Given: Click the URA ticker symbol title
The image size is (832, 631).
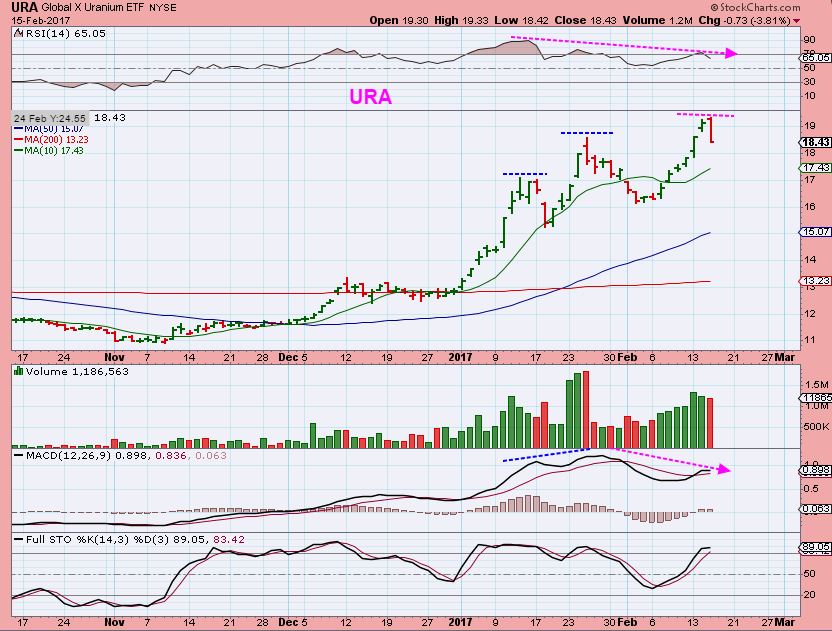Looking at the screenshot, I should tap(24, 7).
